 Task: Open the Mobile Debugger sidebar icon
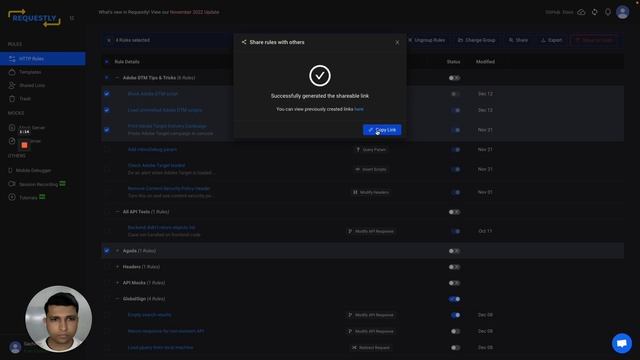coord(11,170)
